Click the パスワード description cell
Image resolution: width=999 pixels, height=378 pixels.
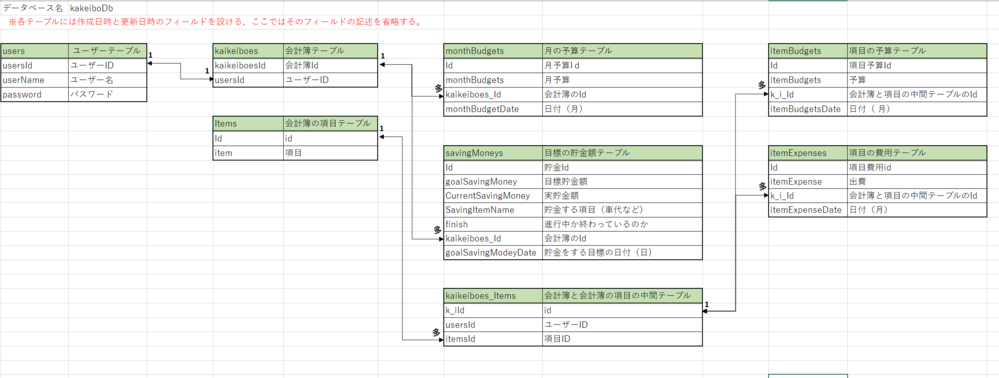pos(108,94)
